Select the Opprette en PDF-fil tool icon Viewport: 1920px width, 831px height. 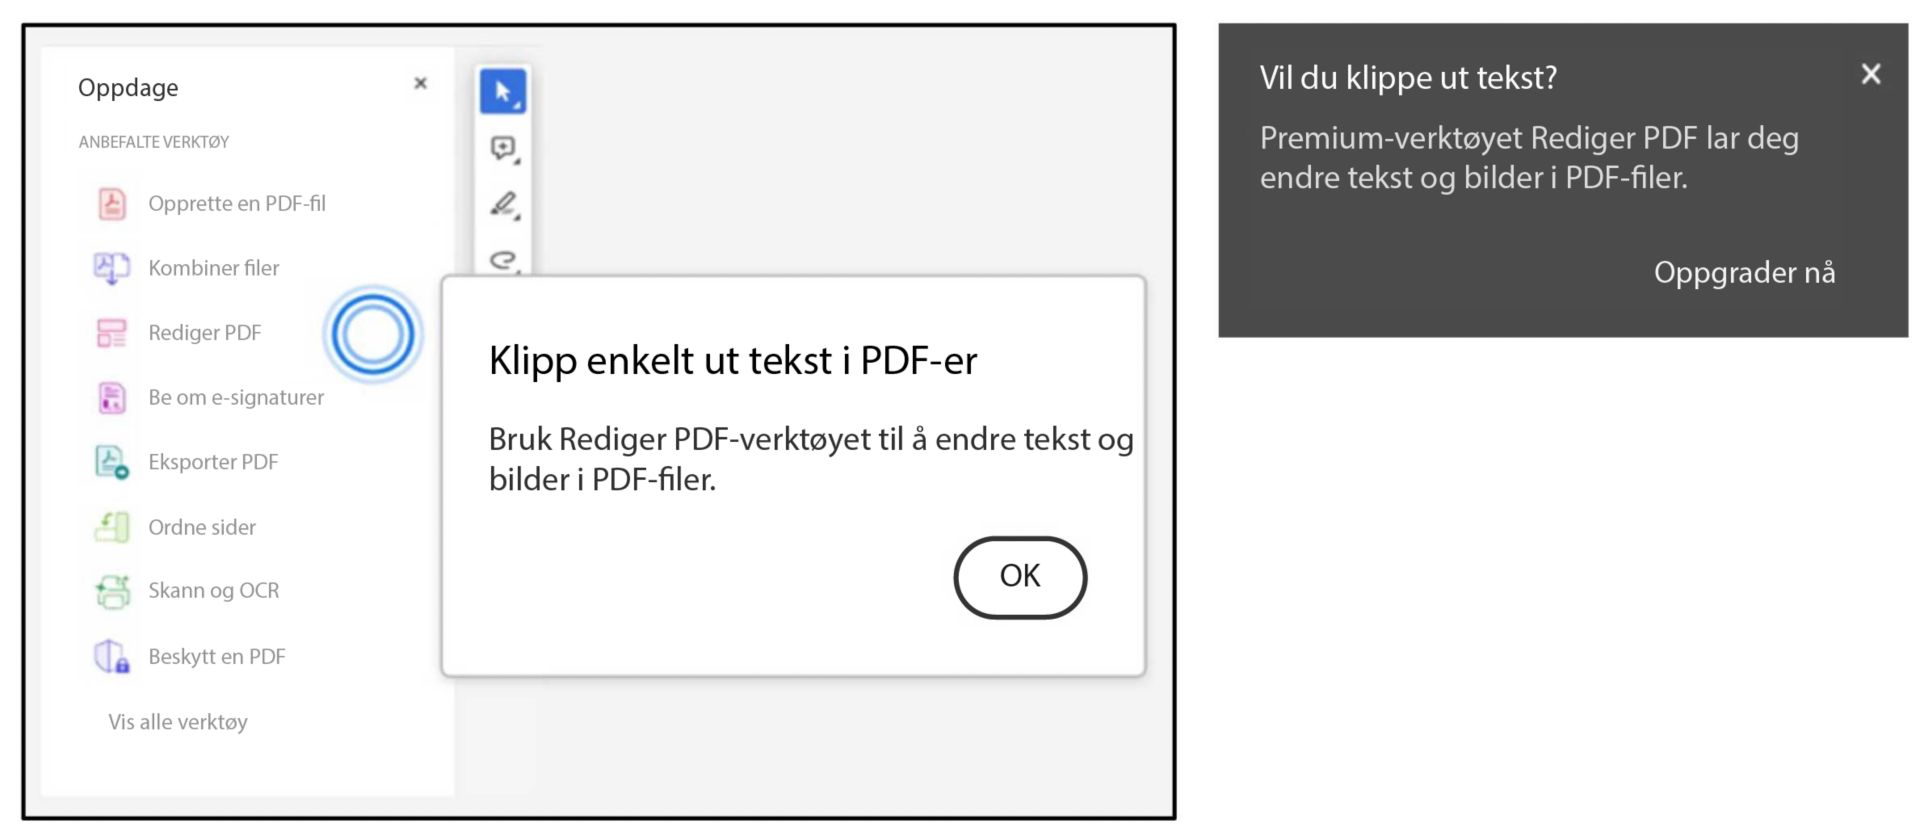click(110, 203)
